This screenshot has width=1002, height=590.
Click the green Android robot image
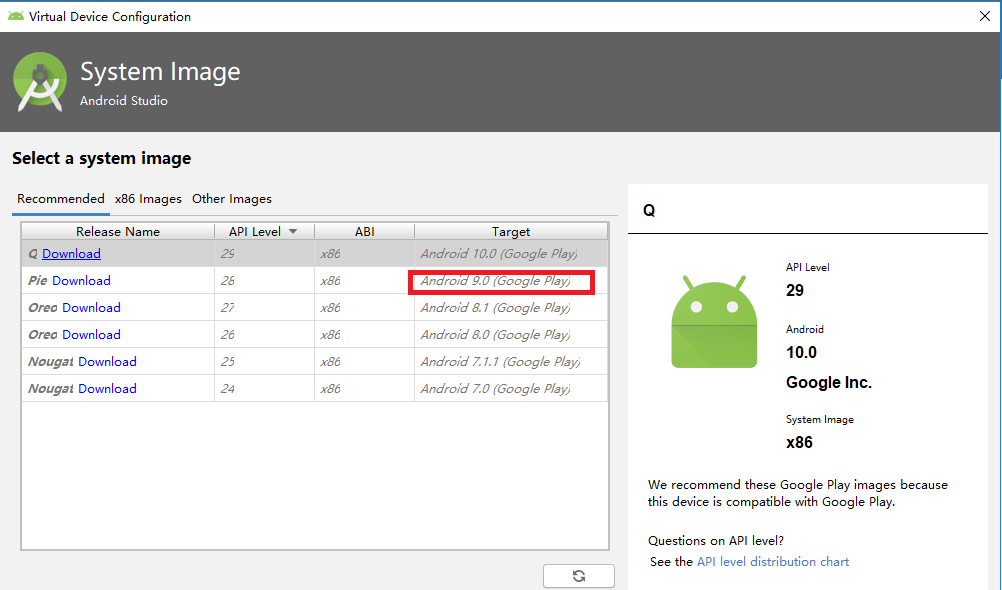point(714,322)
